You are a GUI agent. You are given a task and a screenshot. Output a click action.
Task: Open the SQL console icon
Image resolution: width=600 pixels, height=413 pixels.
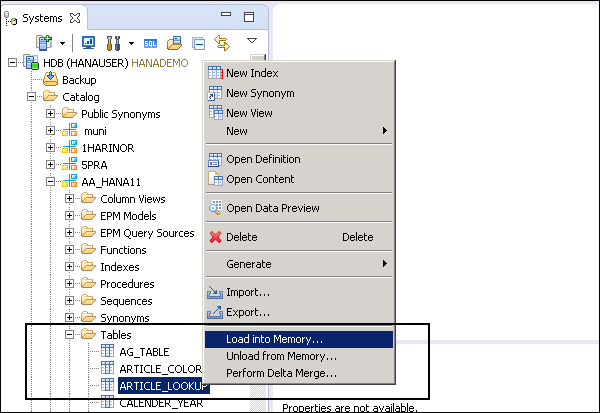(x=150, y=44)
